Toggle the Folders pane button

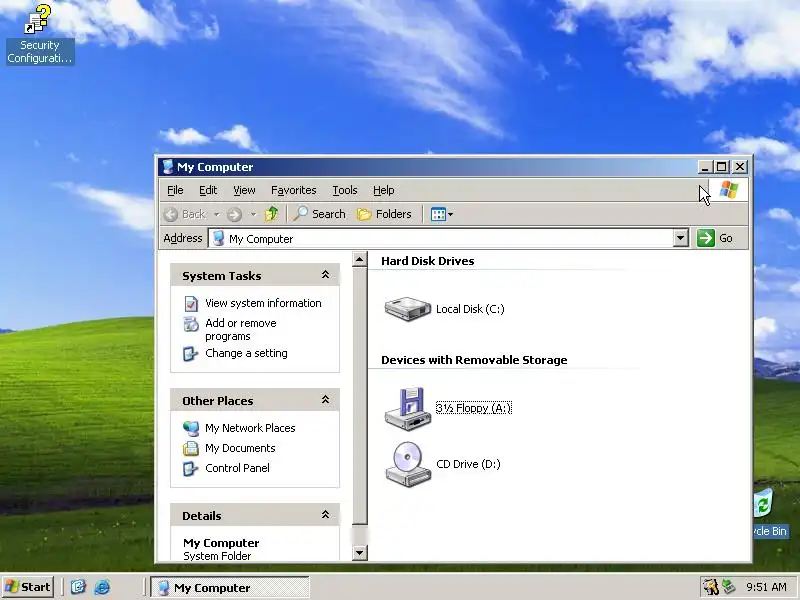(384, 214)
